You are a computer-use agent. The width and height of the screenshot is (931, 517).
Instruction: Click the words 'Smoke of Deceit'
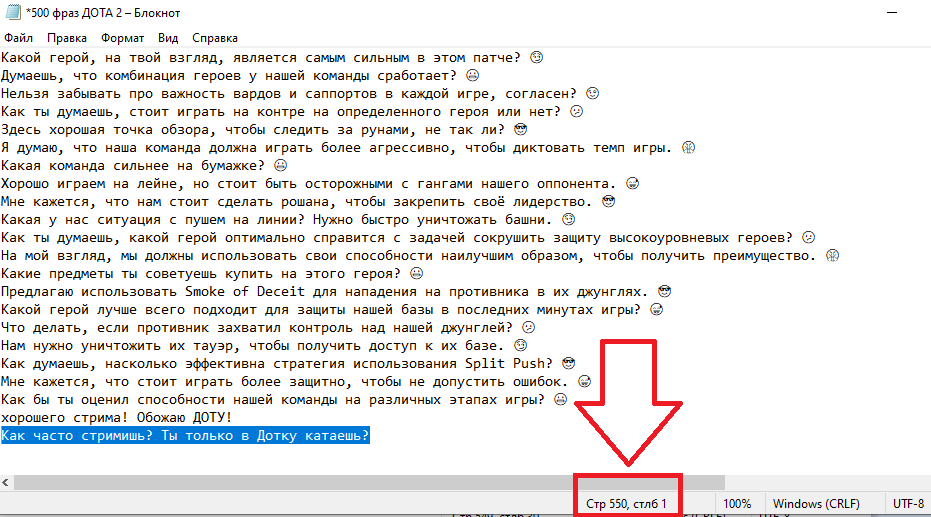[x=245, y=291]
